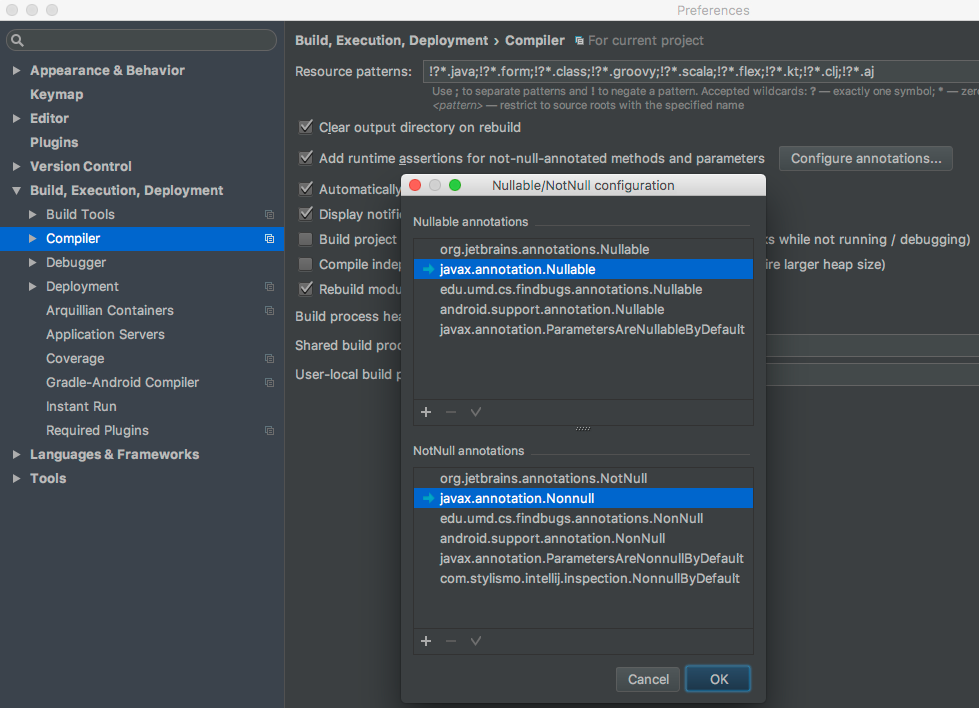Expand Appearance & Behavior section

pyautogui.click(x=17, y=71)
